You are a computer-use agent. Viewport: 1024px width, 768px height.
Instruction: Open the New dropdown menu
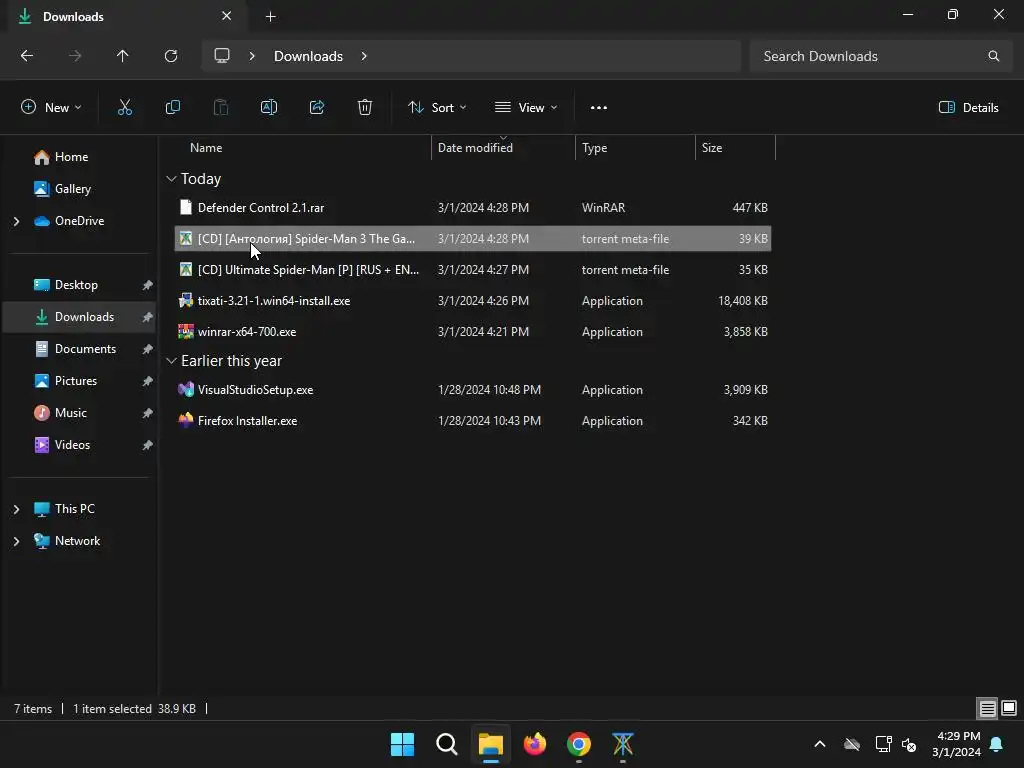coord(51,108)
